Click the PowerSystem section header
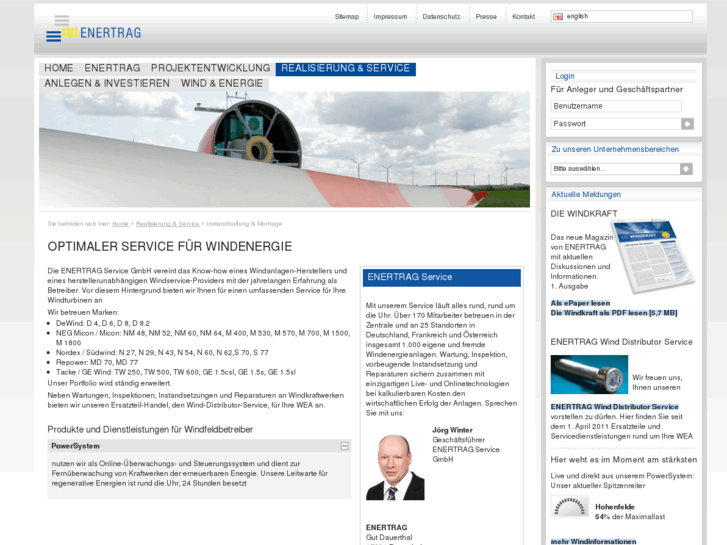This screenshot has height=545, width=727. point(199,446)
